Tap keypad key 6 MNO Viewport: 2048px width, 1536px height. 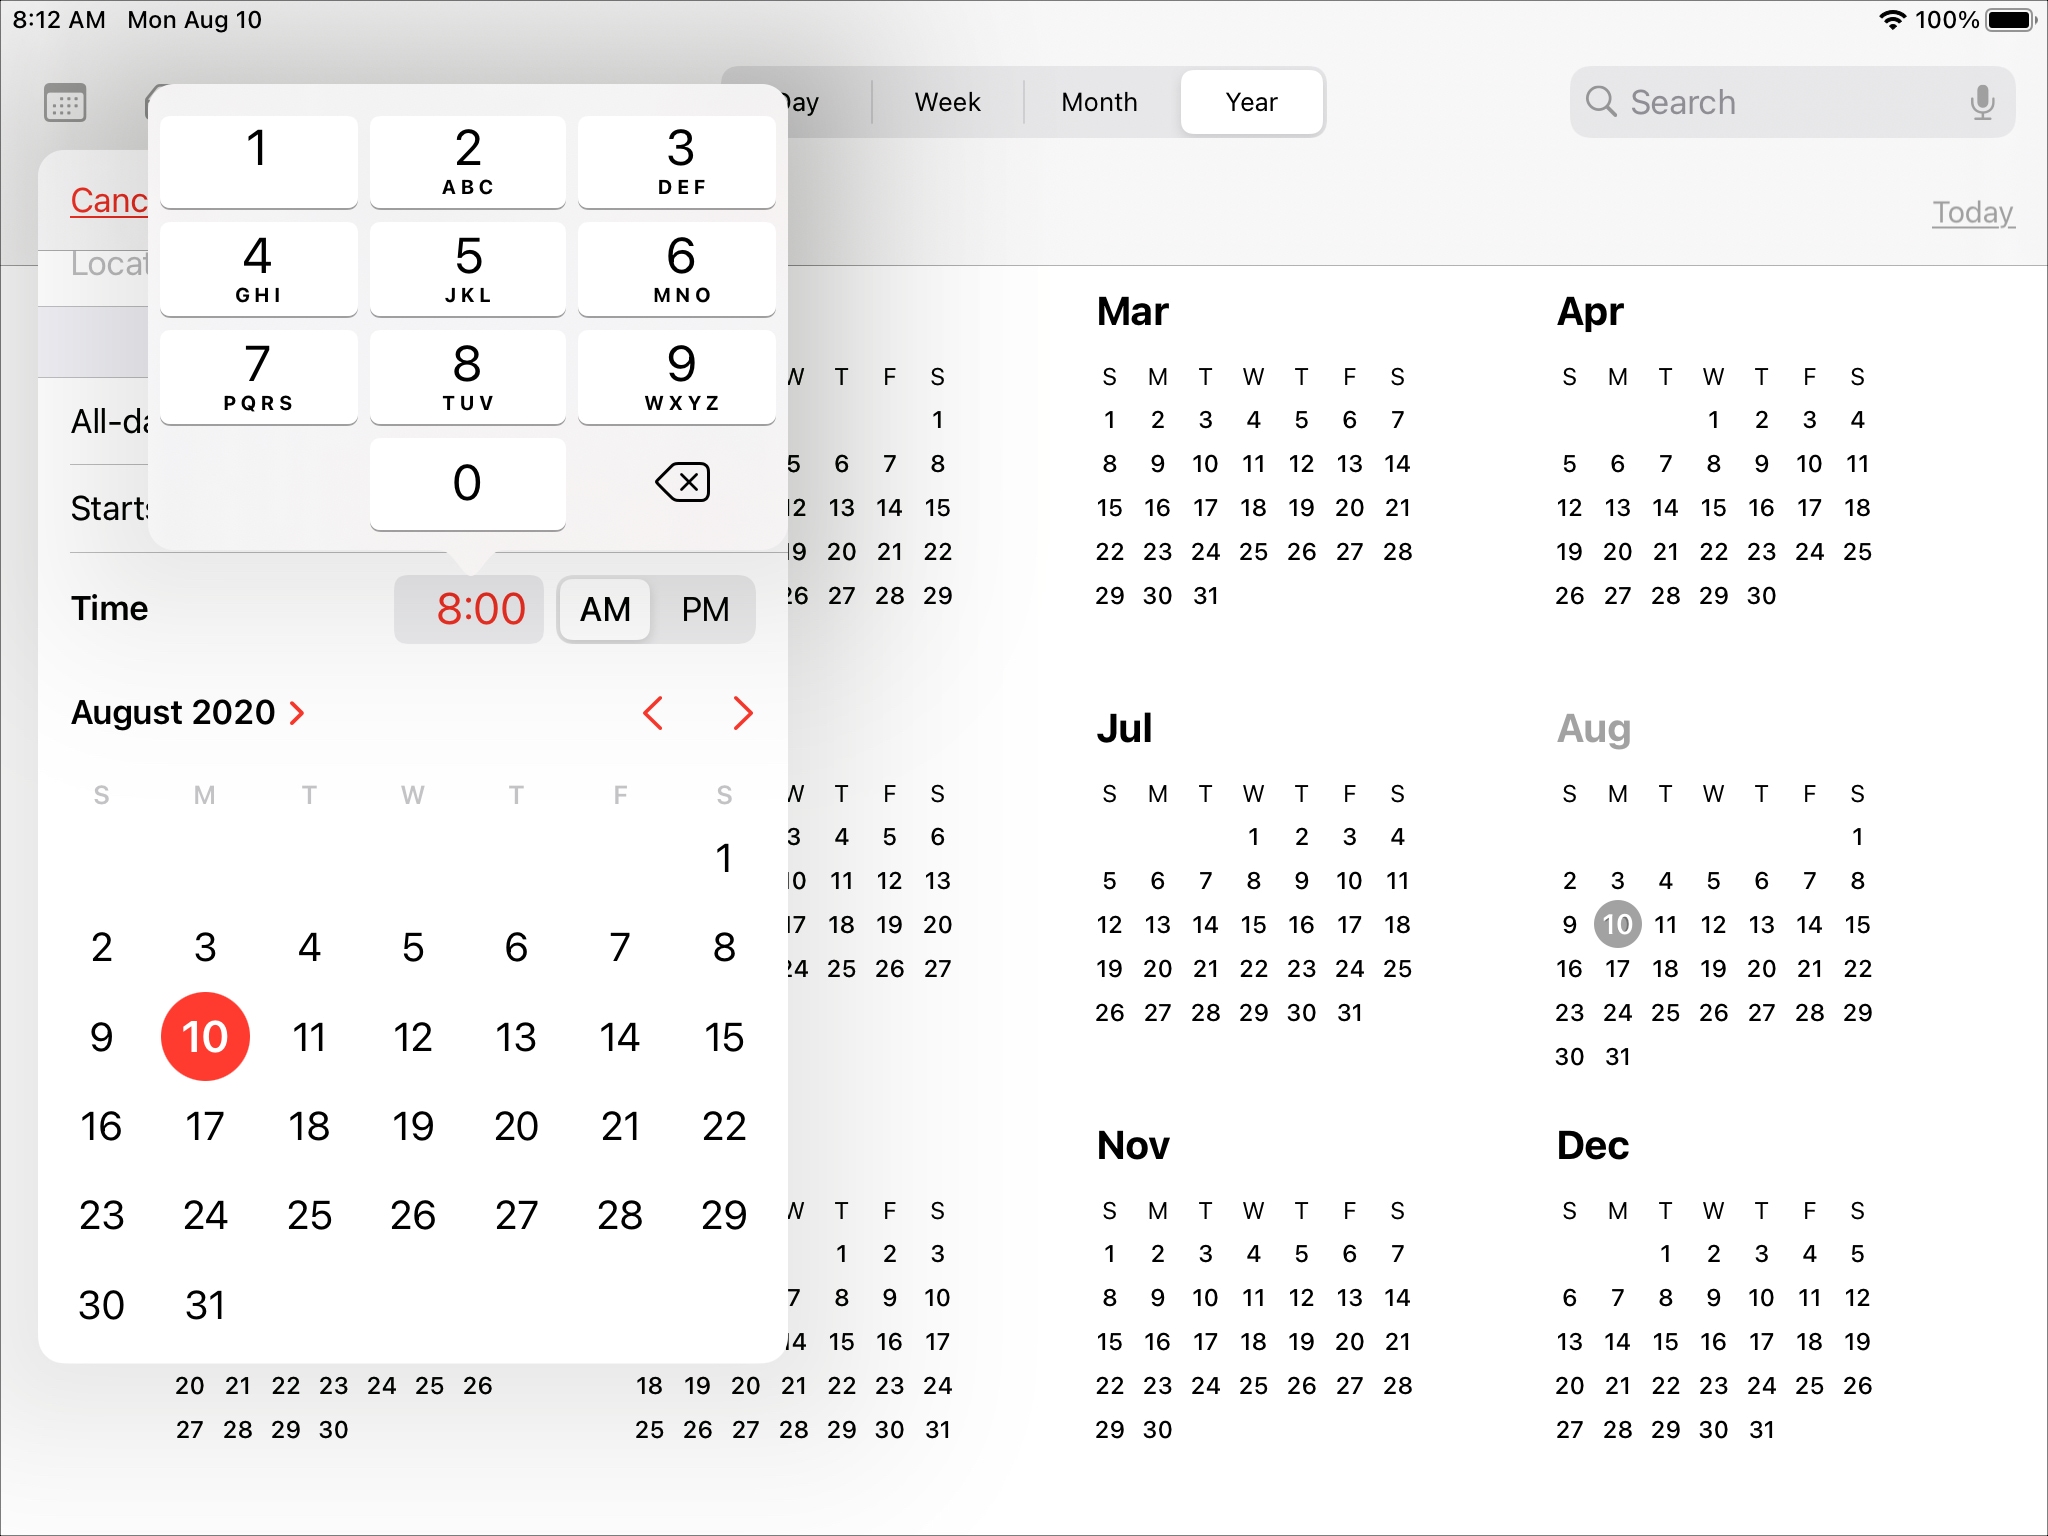pyautogui.click(x=677, y=270)
